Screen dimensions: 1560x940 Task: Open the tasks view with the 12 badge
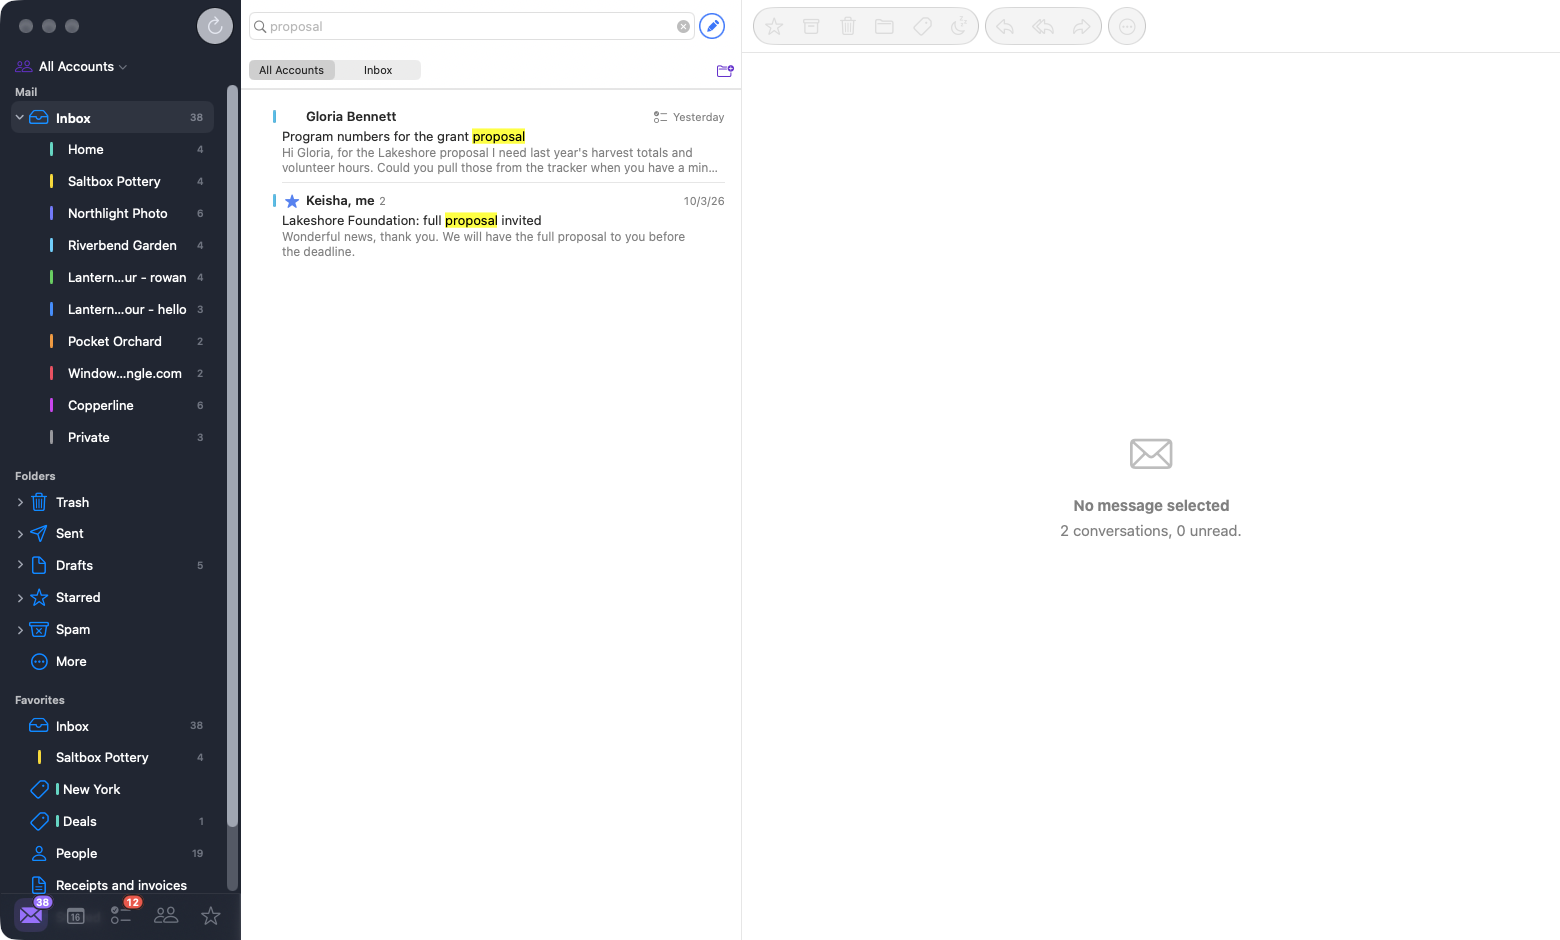point(121,914)
